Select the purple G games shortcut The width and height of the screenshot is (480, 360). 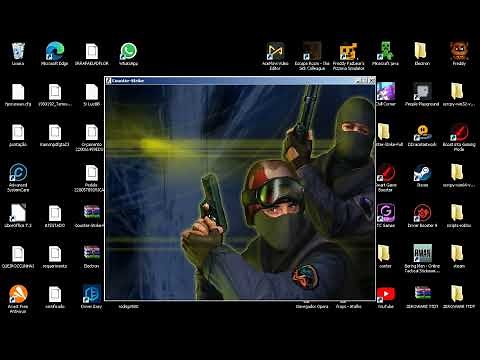point(386,213)
